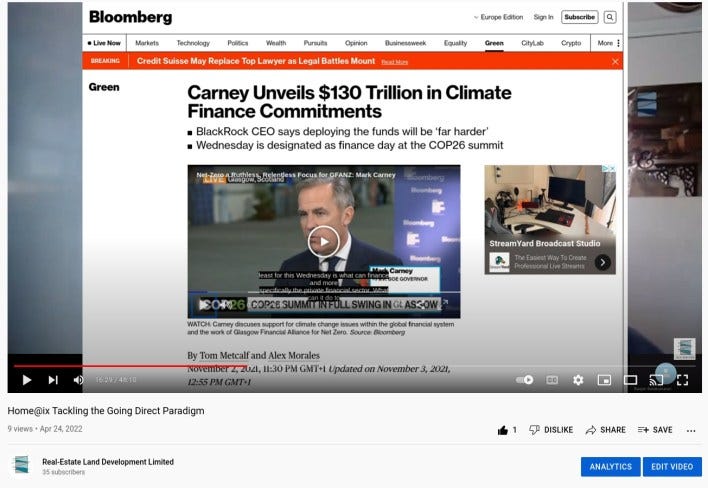Play the Mark Carney embedded video
The width and height of the screenshot is (708, 488).
point(324,242)
